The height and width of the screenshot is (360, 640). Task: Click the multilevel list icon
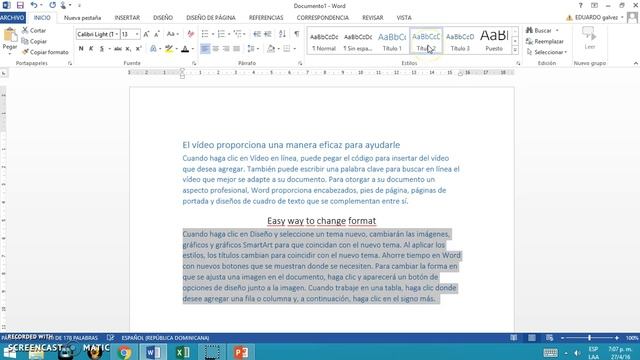(238, 34)
